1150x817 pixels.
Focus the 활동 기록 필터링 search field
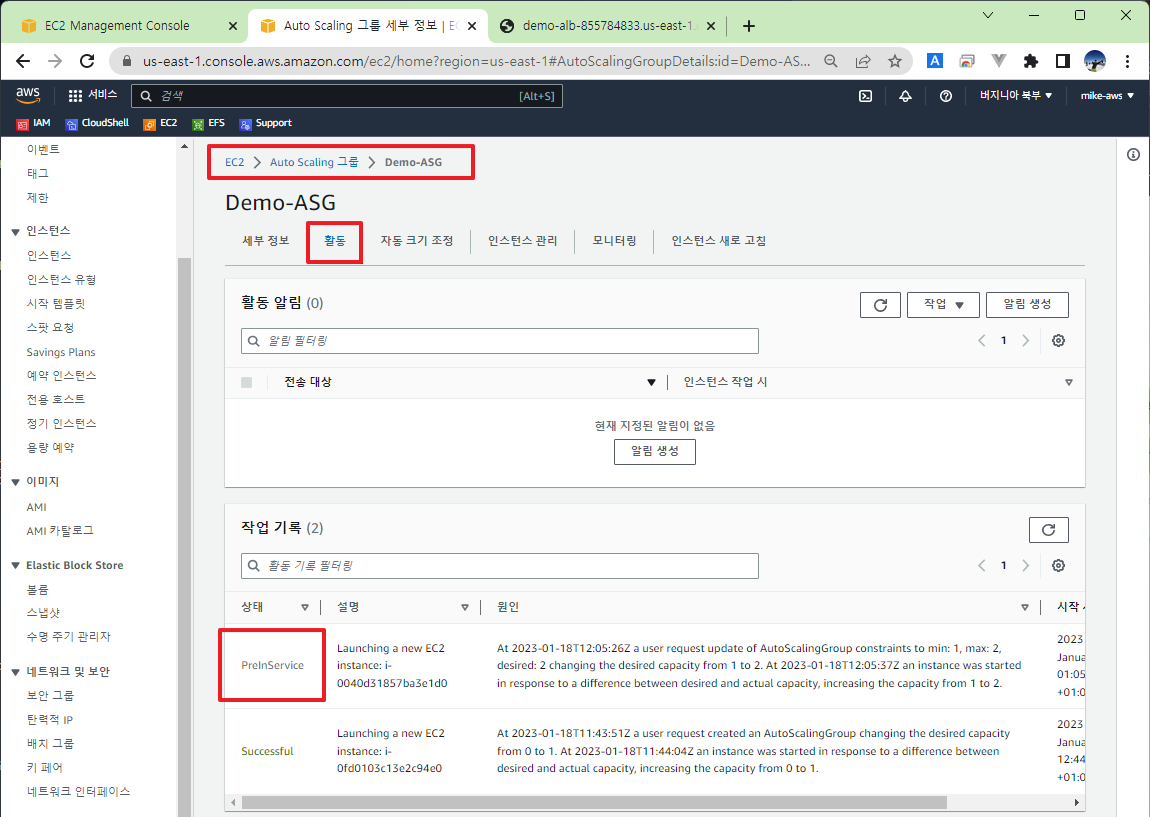tap(499, 566)
